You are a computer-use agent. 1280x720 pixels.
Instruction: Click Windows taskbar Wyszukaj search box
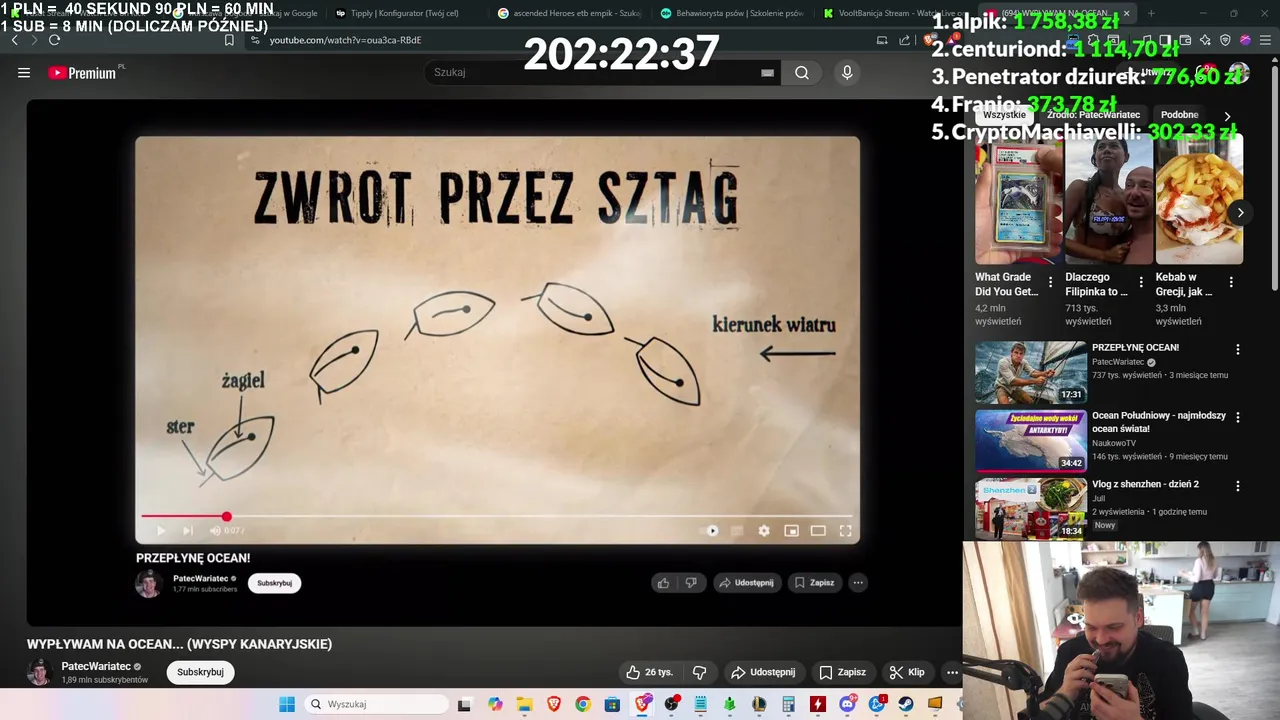click(x=375, y=704)
